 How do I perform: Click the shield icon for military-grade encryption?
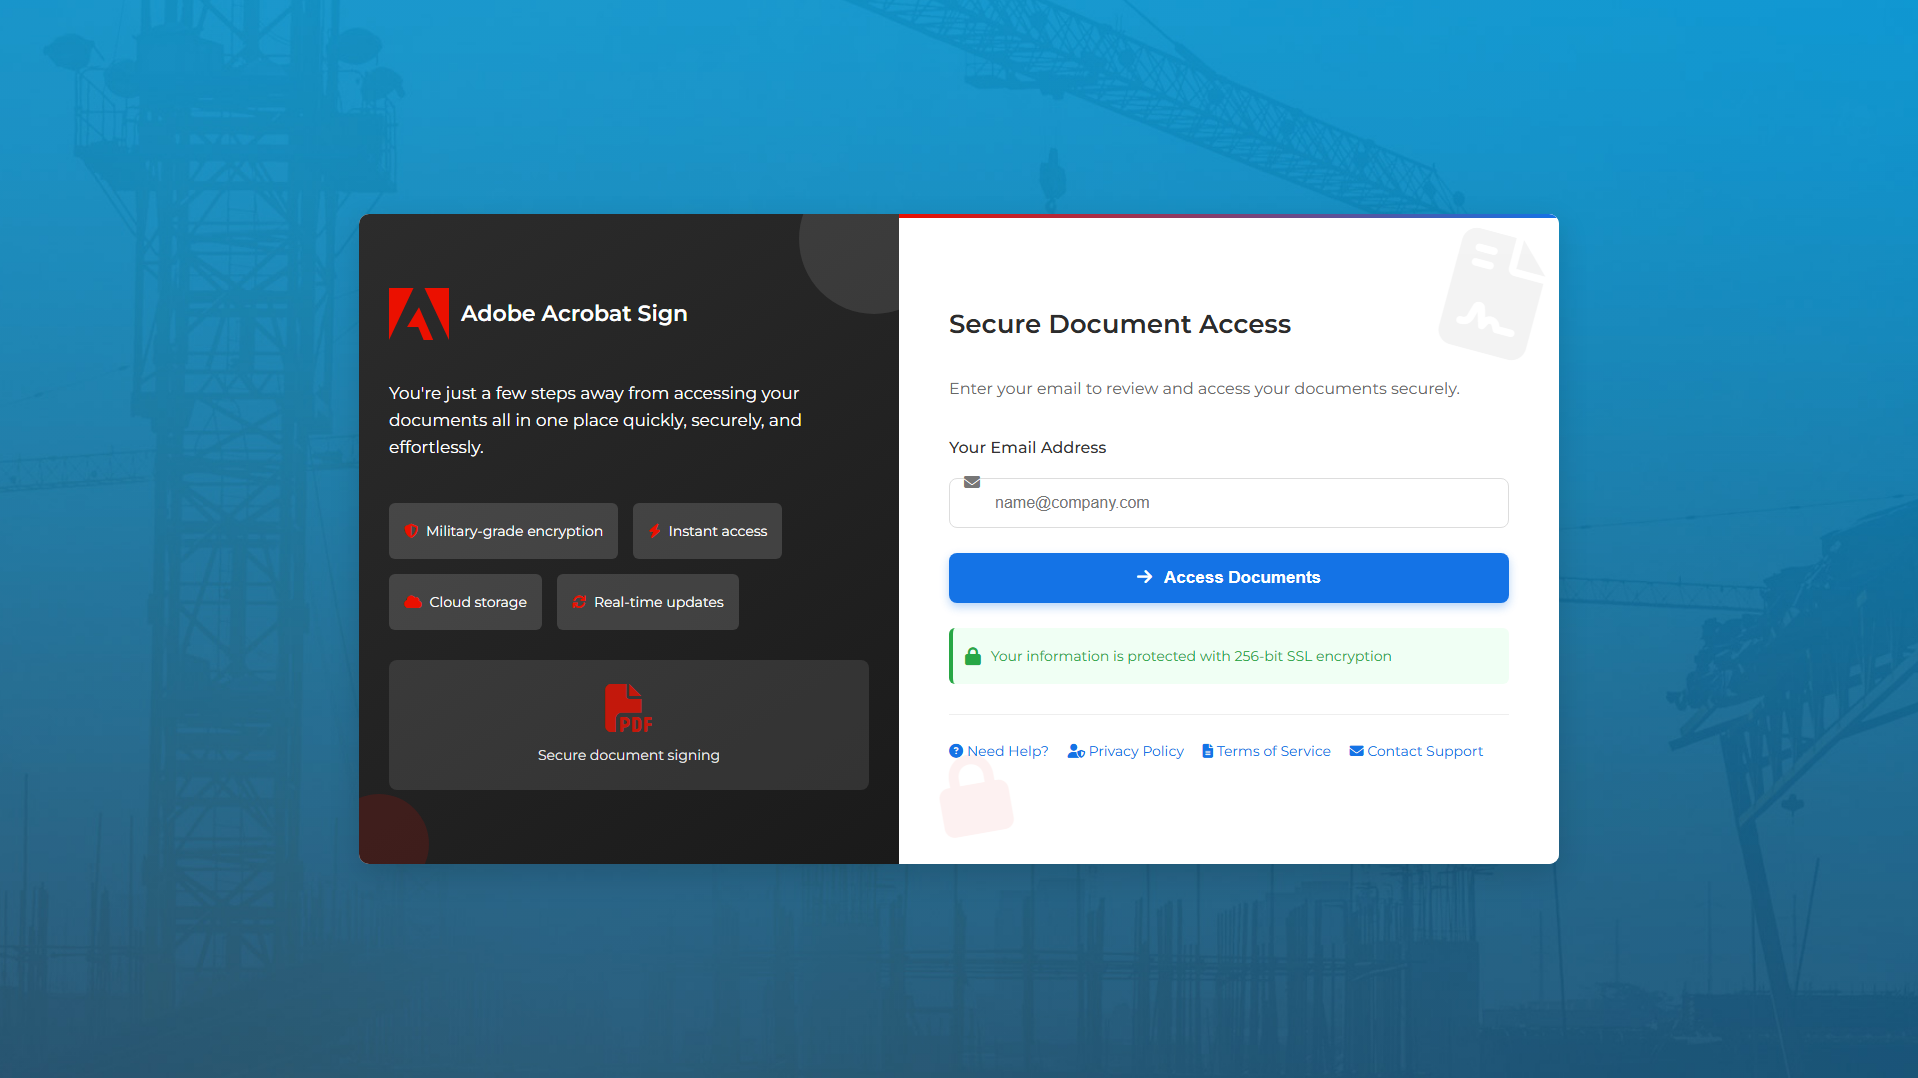(x=411, y=531)
